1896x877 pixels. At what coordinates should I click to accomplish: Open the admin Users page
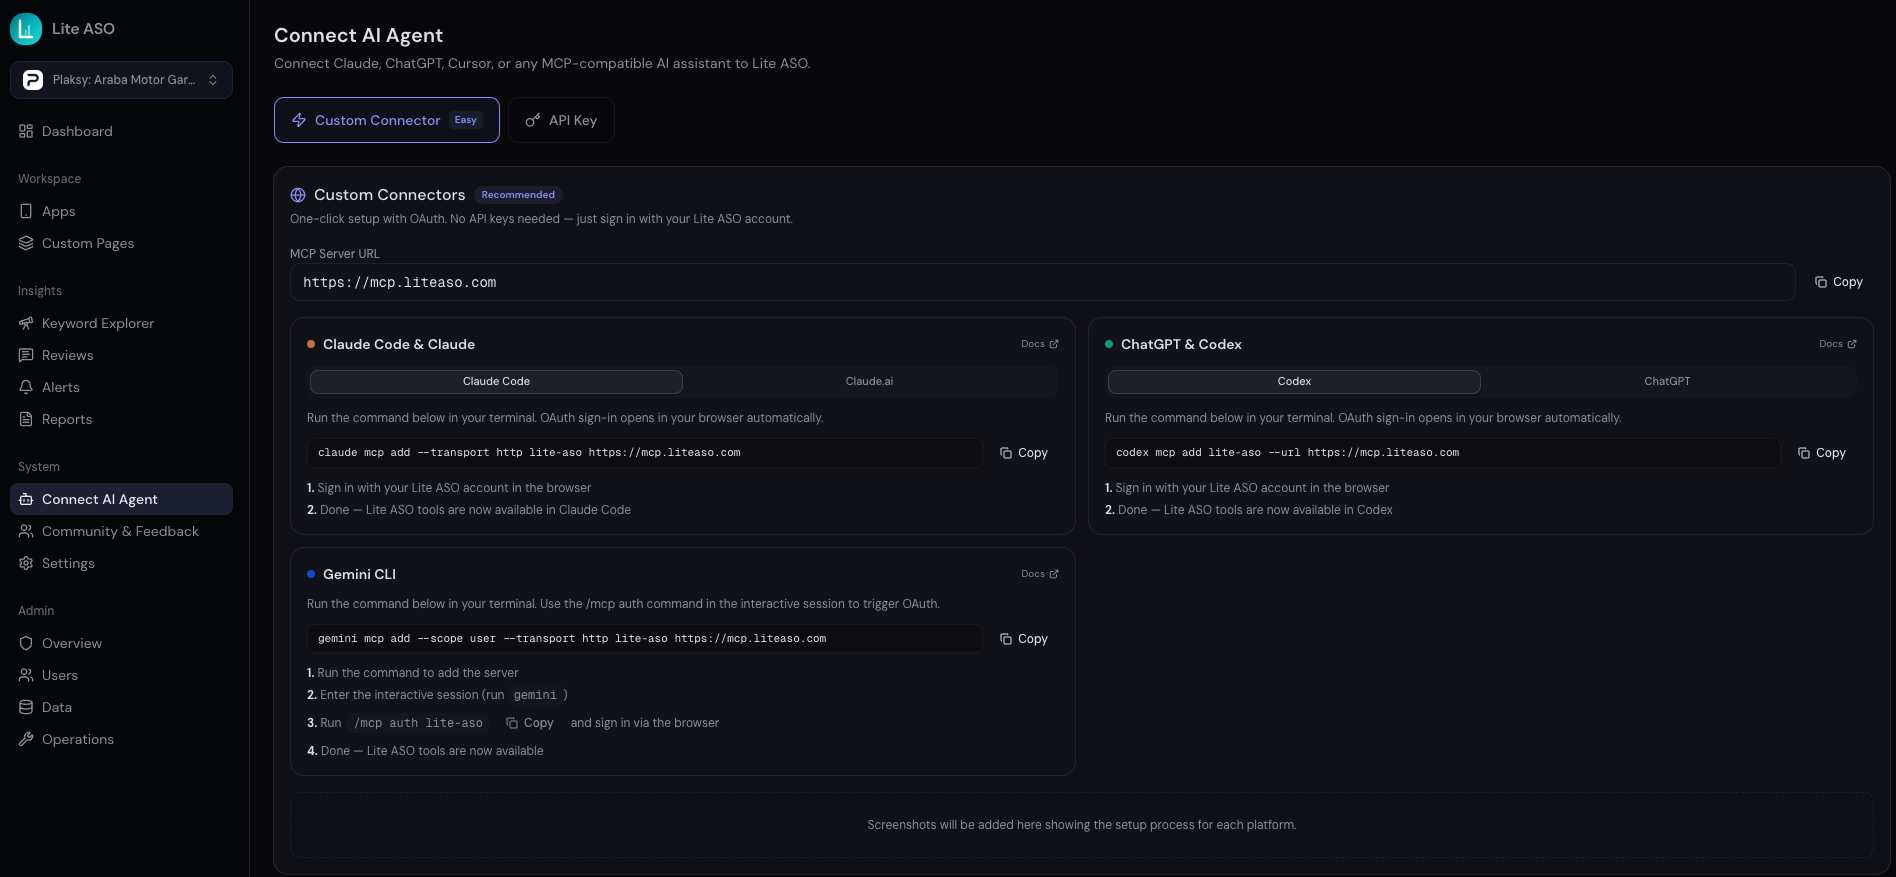coord(121,675)
